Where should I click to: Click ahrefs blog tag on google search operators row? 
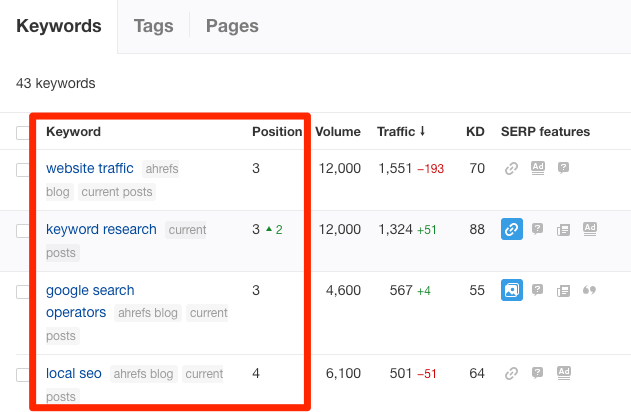[148, 313]
